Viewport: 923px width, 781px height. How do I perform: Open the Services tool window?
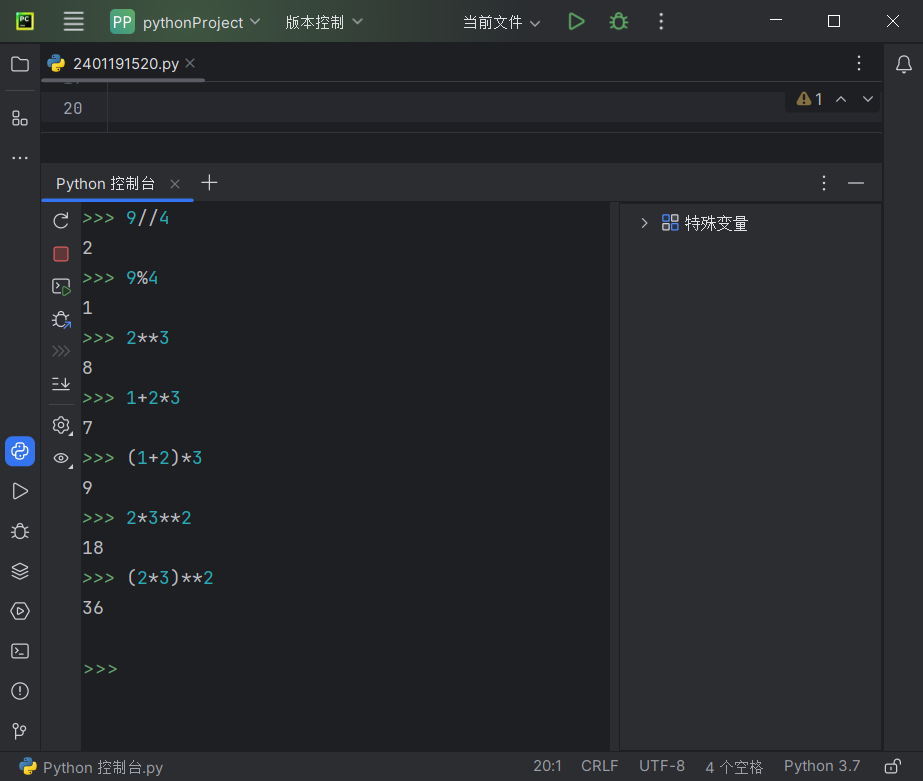[20, 611]
